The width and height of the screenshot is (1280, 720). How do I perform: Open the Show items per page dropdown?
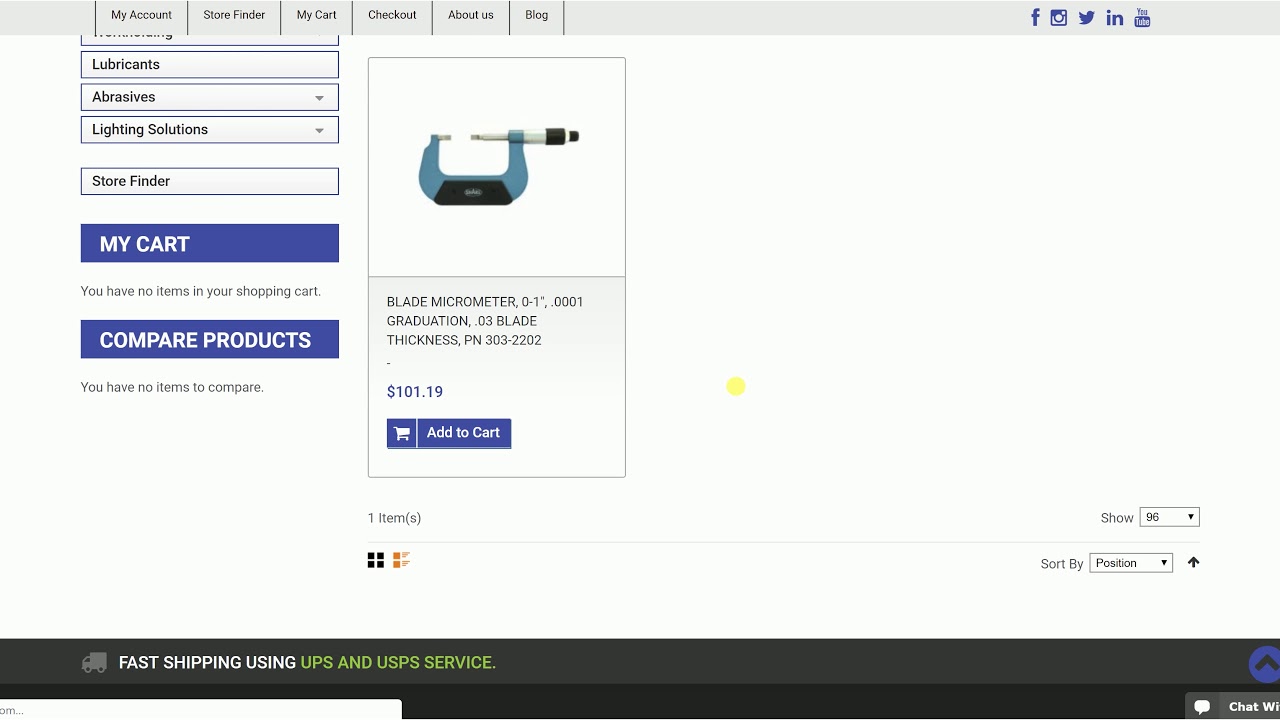(1169, 517)
